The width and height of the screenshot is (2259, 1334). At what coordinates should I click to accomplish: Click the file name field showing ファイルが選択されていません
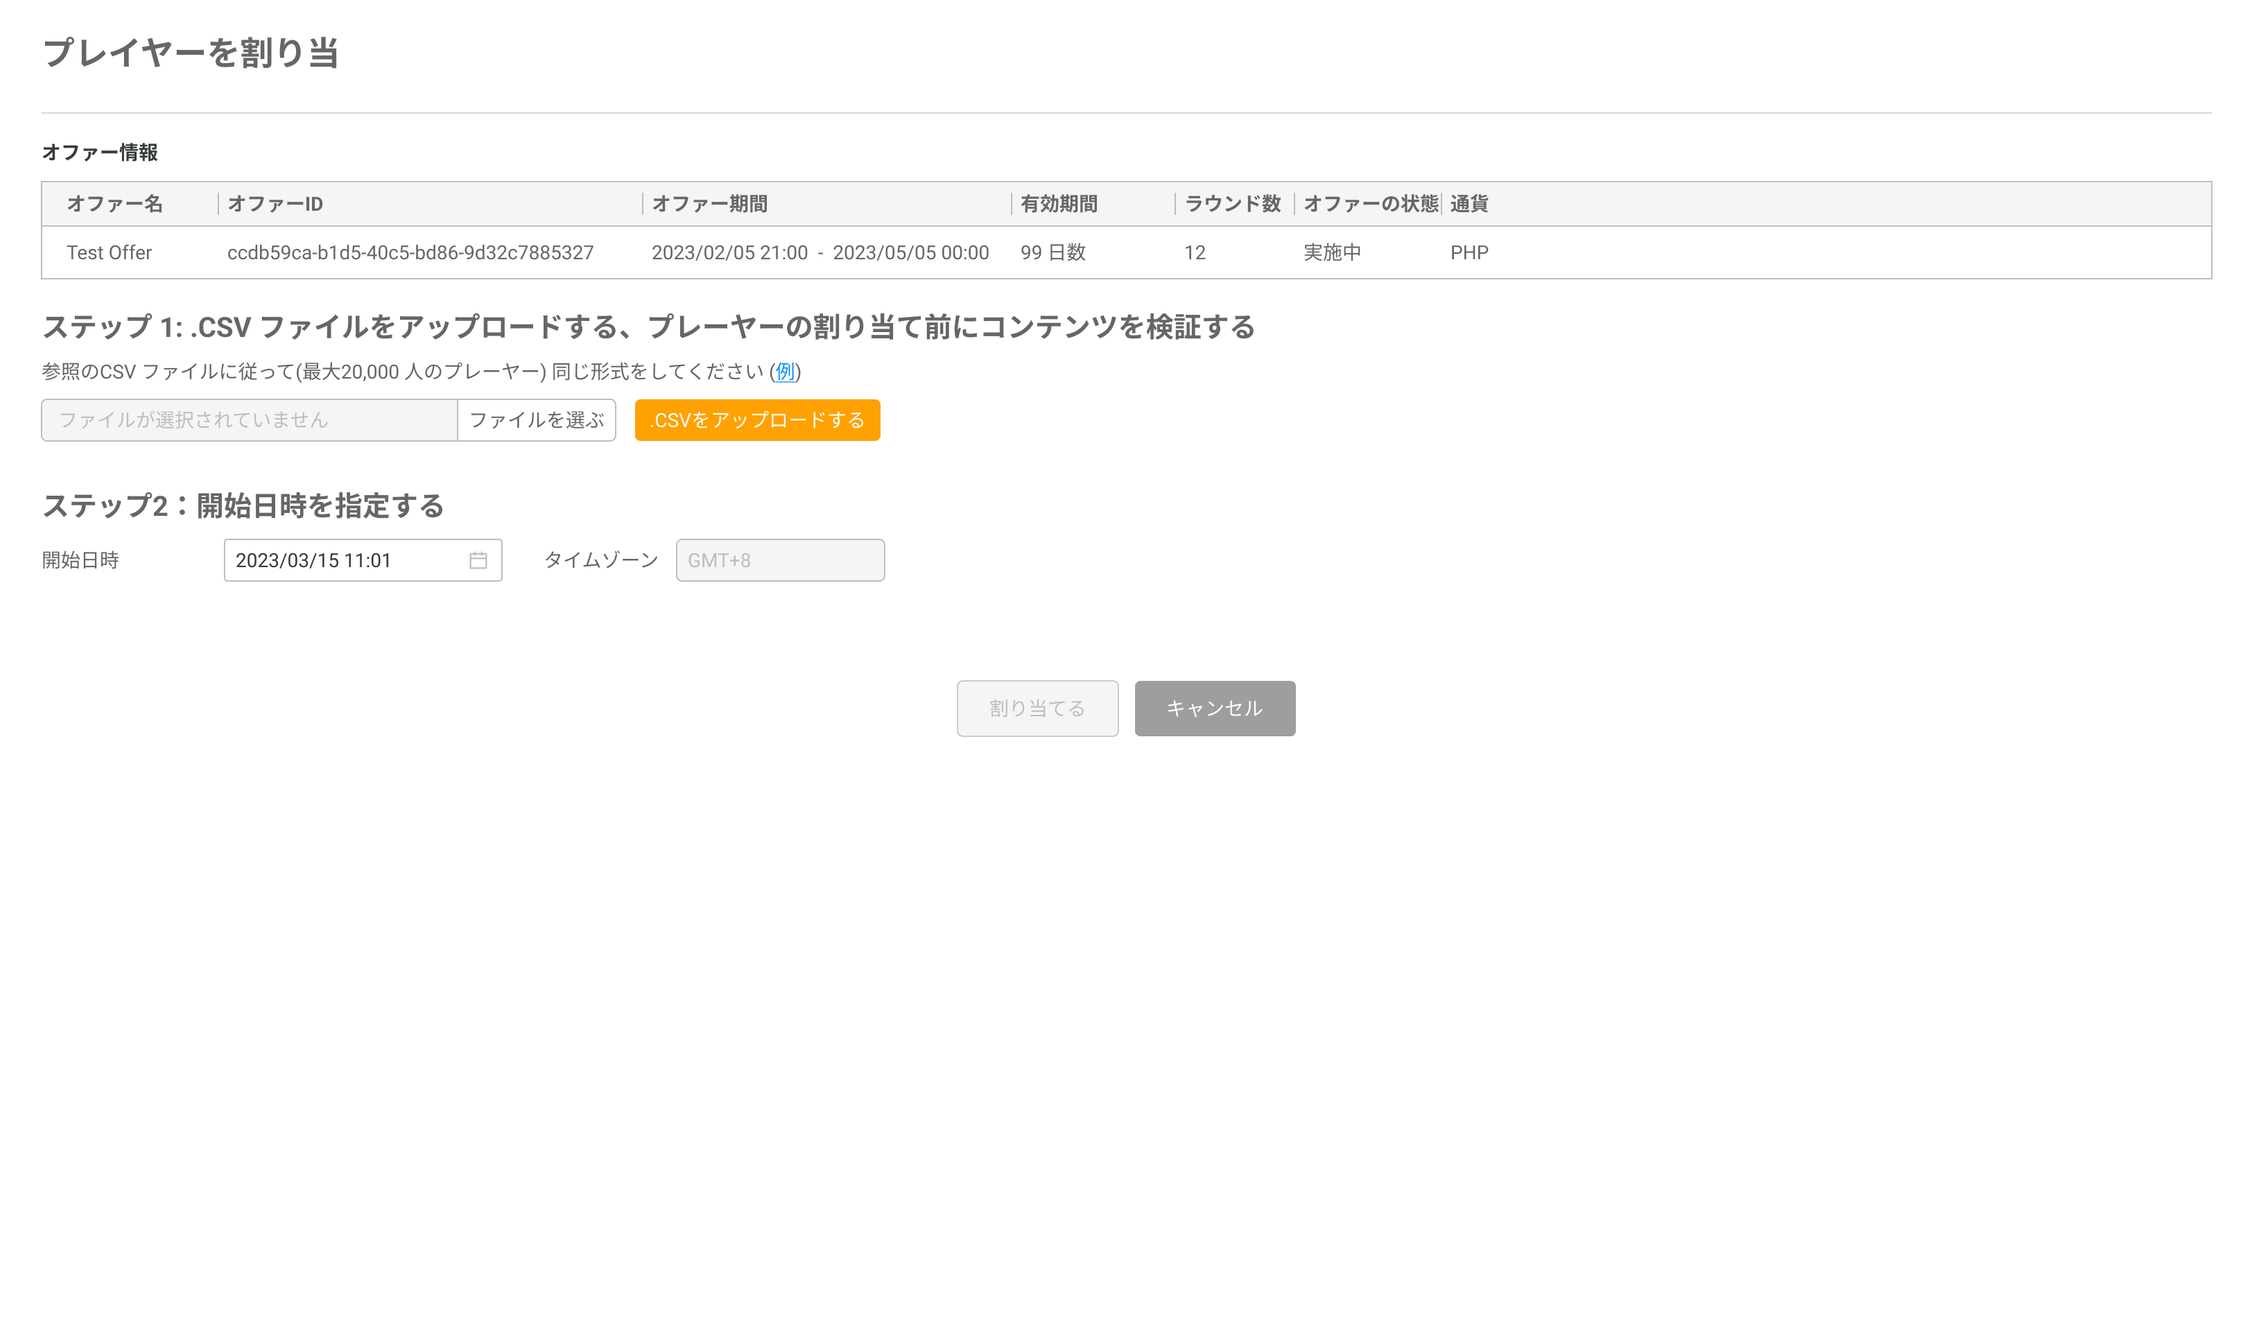[247, 420]
